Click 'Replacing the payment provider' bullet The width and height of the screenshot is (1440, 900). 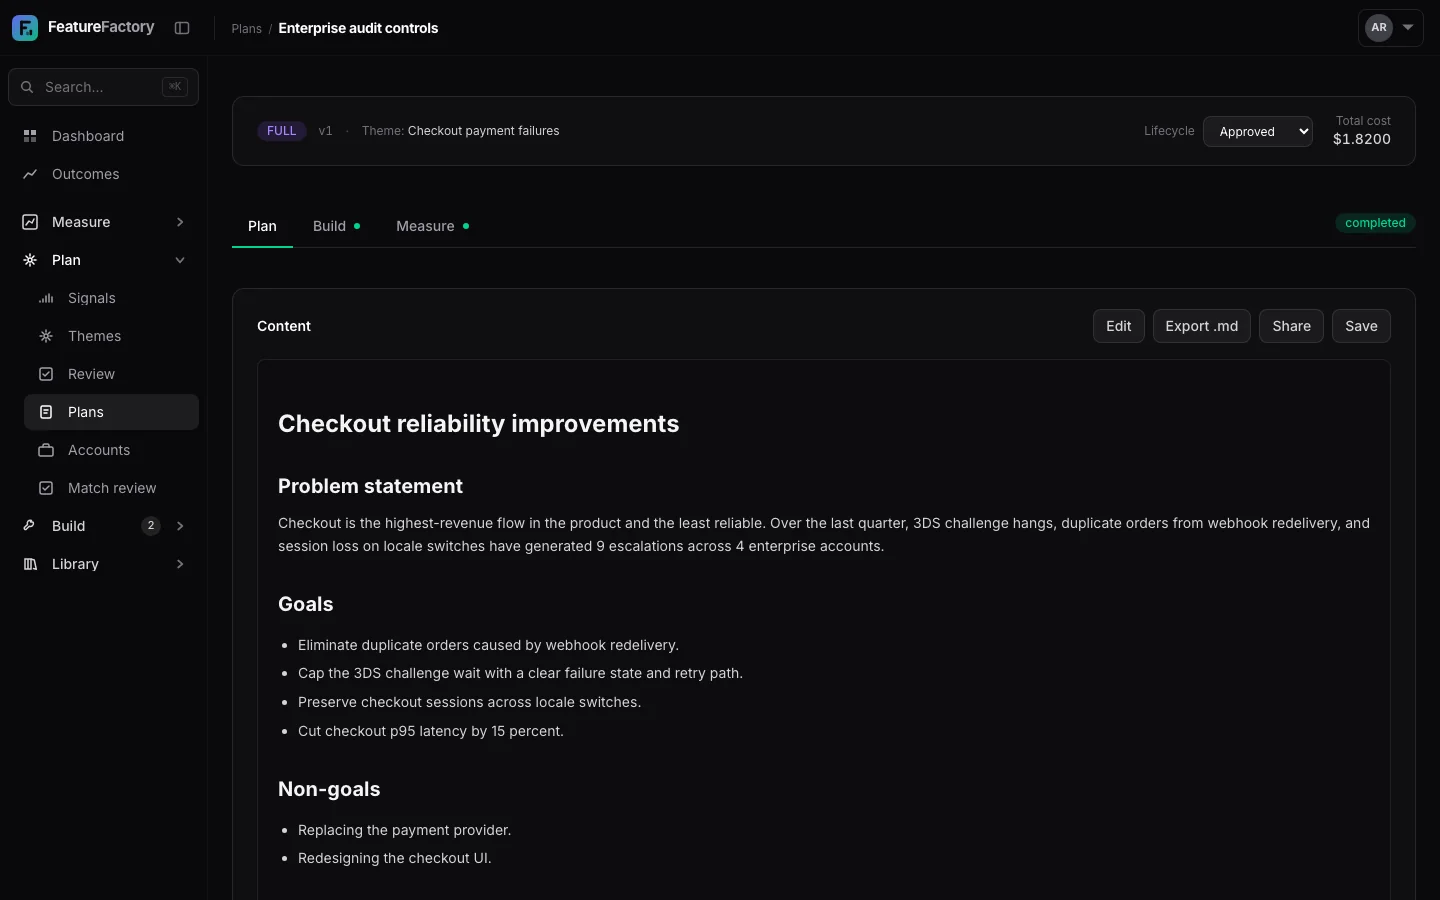404,830
